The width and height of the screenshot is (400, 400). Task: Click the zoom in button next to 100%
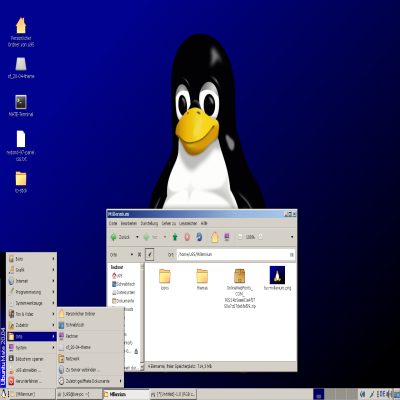(x=261, y=237)
